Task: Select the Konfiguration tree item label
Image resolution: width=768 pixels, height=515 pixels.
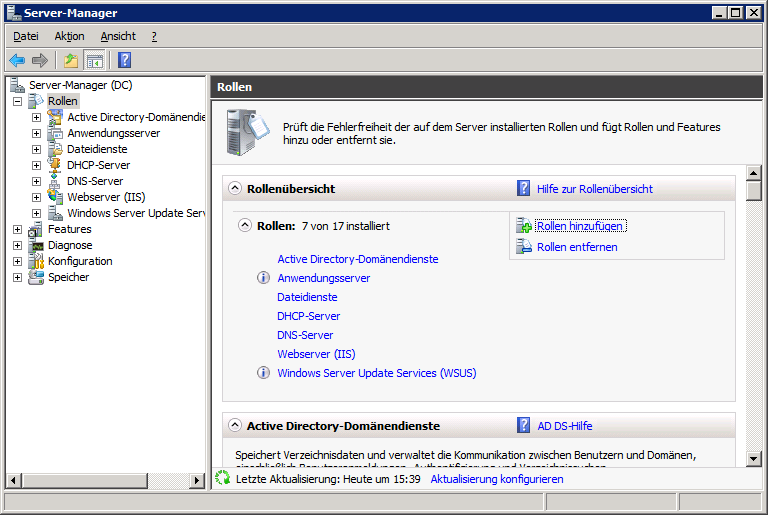Action: pos(80,261)
